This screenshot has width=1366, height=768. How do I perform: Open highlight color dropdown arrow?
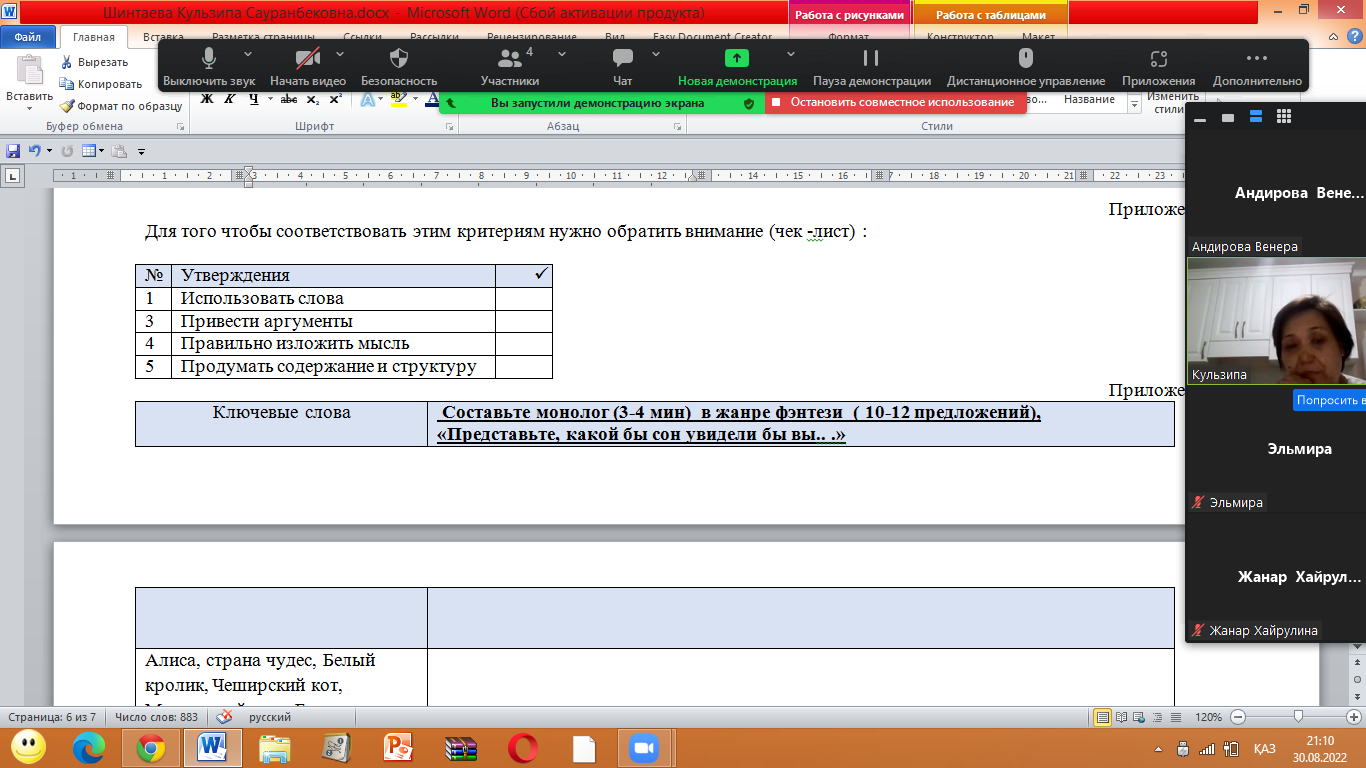pyautogui.click(x=414, y=99)
